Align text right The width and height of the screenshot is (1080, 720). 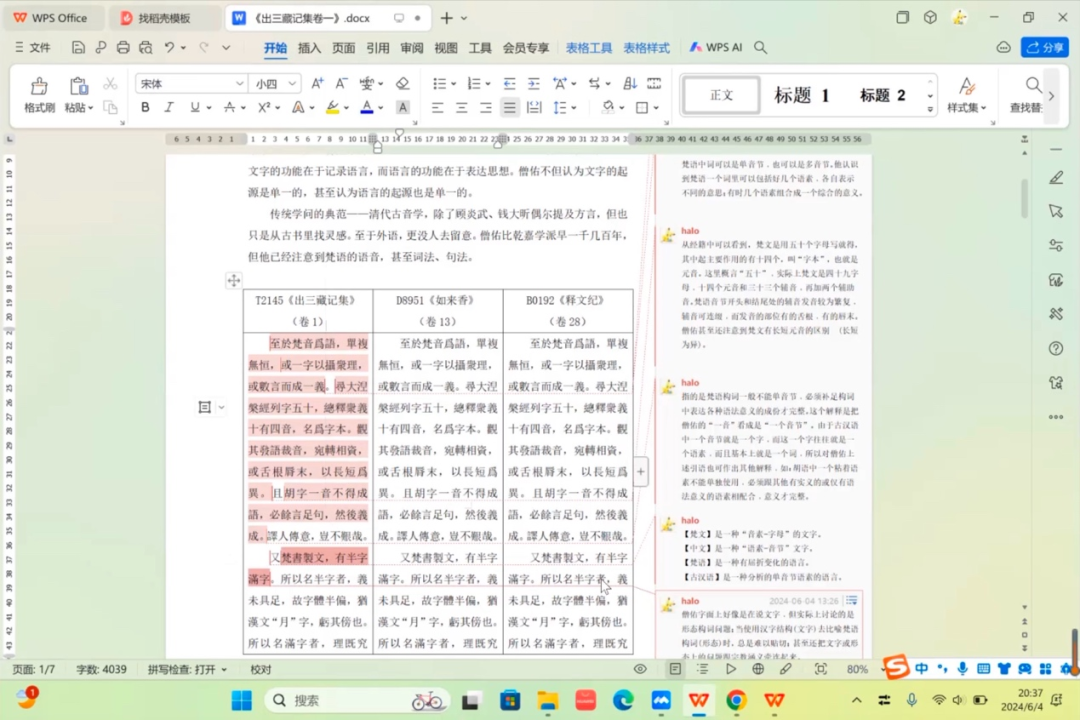click(x=486, y=107)
